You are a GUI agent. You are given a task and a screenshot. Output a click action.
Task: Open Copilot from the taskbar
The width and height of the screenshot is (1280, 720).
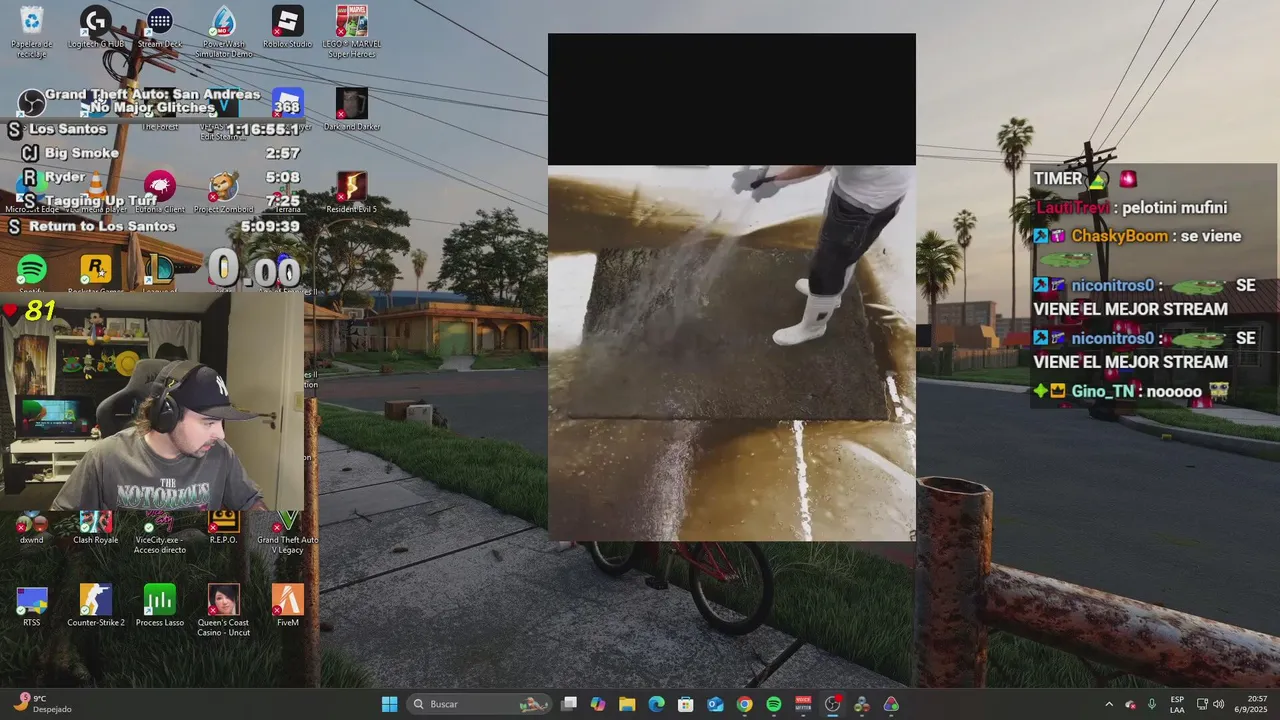click(598, 704)
